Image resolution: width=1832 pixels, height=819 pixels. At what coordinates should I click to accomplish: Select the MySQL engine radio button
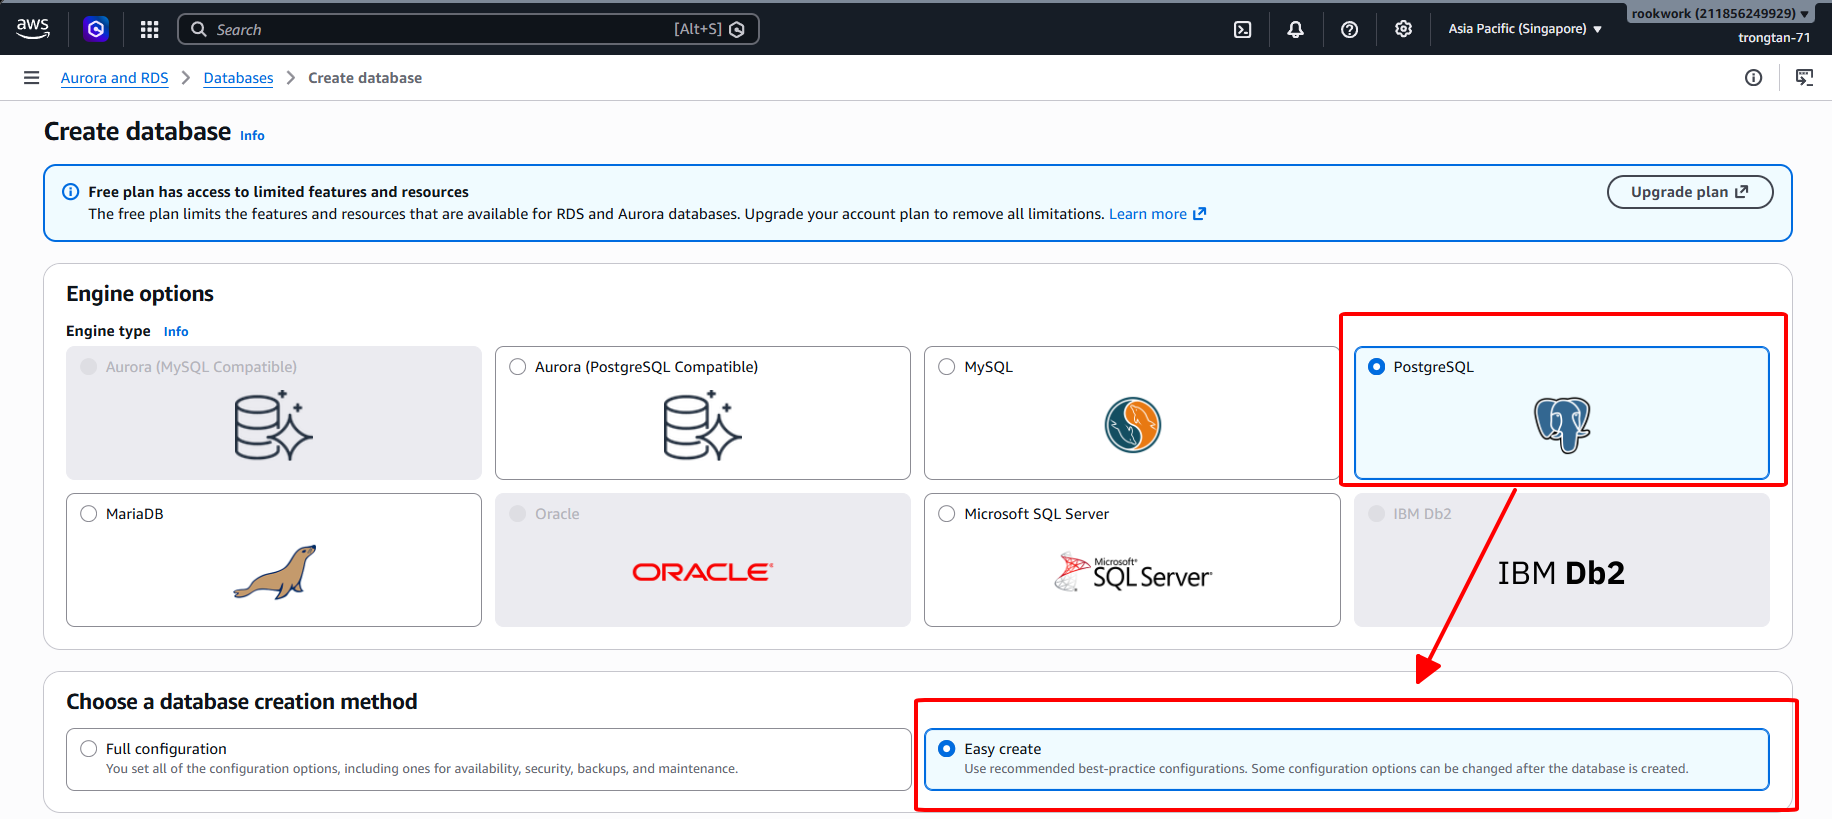click(947, 367)
